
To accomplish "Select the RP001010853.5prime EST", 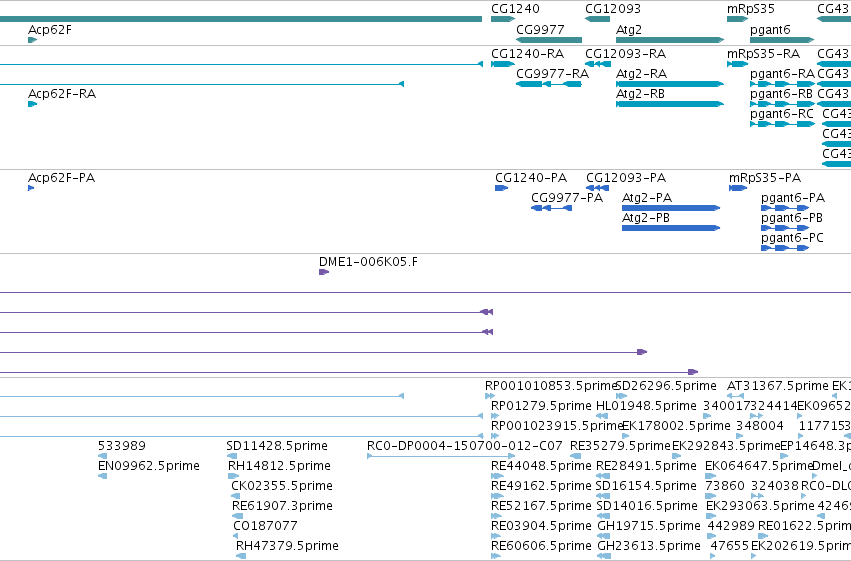I will pyautogui.click(x=490, y=397).
